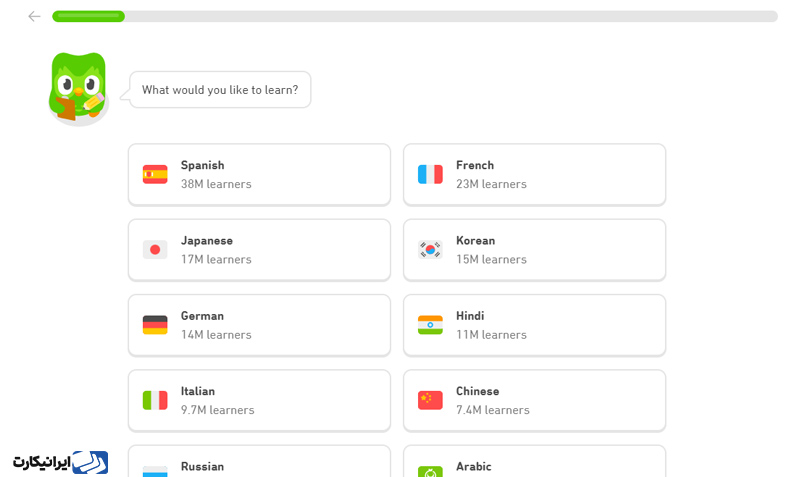Select the Russian language option
This screenshot has height=477, width=800.
259,461
